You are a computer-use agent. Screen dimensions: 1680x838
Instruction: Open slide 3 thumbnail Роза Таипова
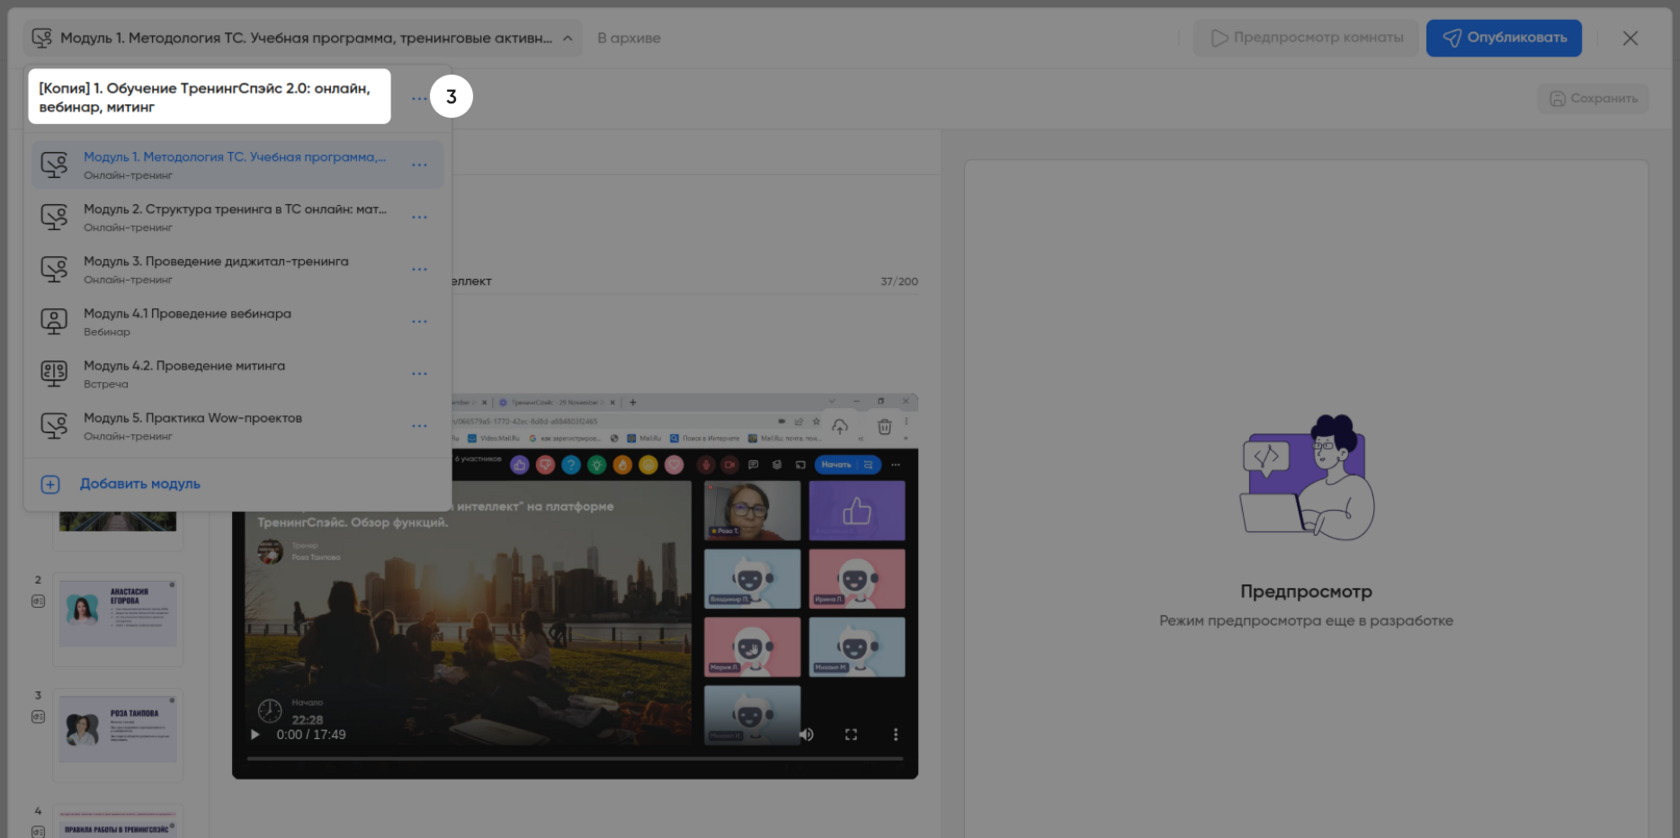(x=118, y=729)
